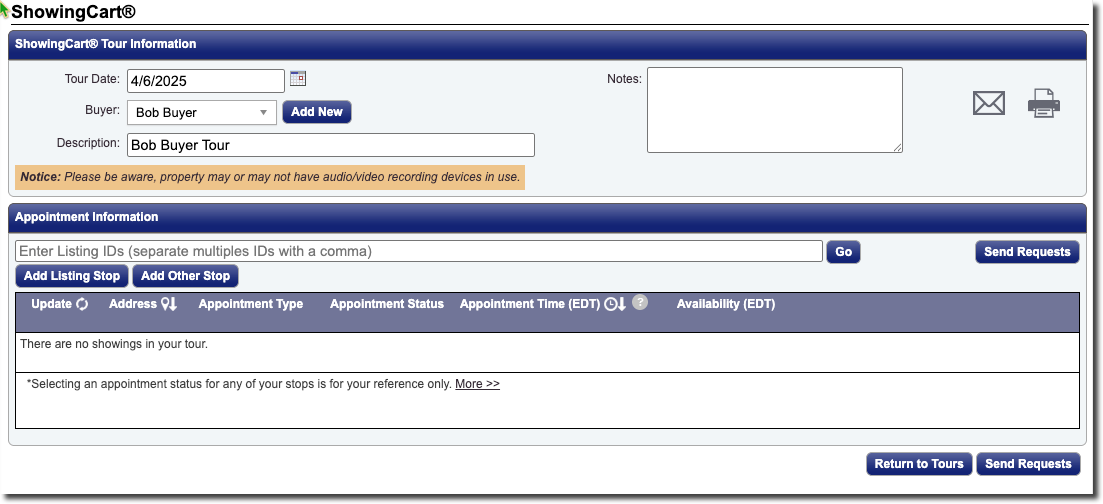Click bottom Send Requests button
This screenshot has height=504, width=1103.
[x=1027, y=464]
